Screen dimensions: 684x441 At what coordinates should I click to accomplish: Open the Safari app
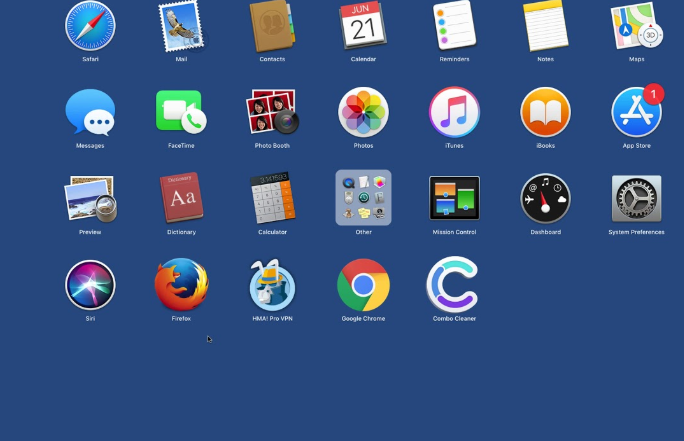click(x=90, y=26)
